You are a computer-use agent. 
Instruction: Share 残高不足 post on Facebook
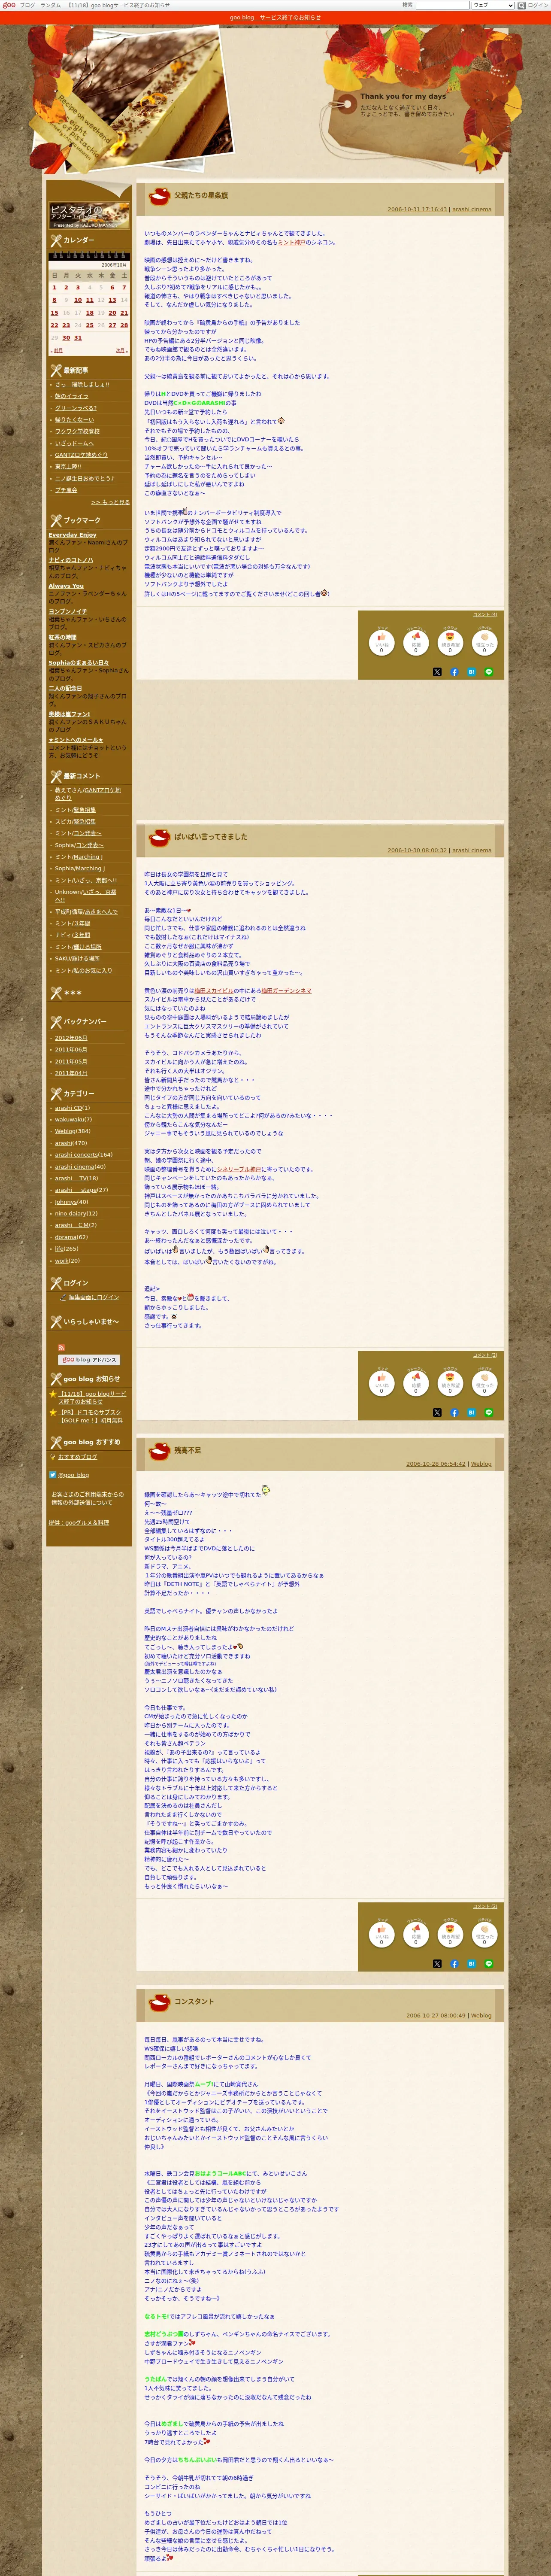[454, 1964]
